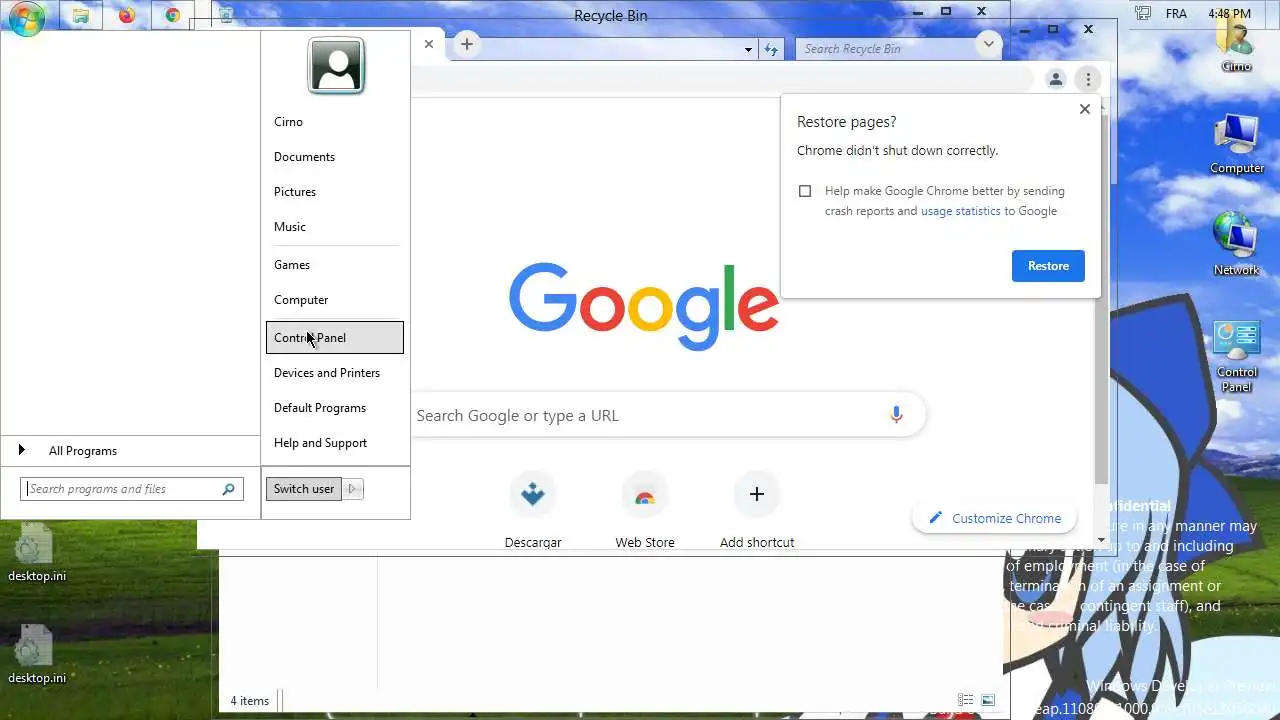The width and height of the screenshot is (1280, 720).
Task: Click the Switch user button
Action: click(x=304, y=489)
